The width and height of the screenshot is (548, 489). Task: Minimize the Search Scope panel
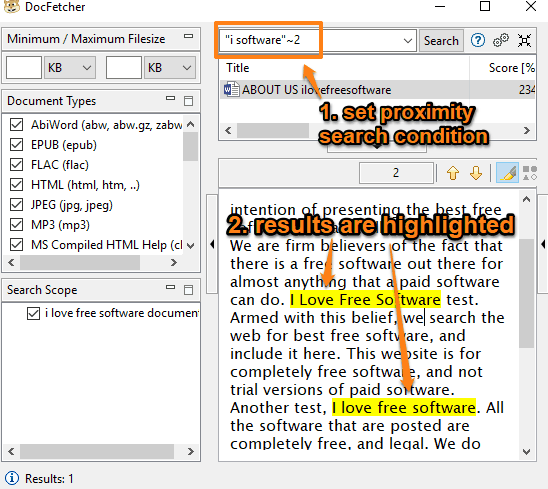coord(171,287)
